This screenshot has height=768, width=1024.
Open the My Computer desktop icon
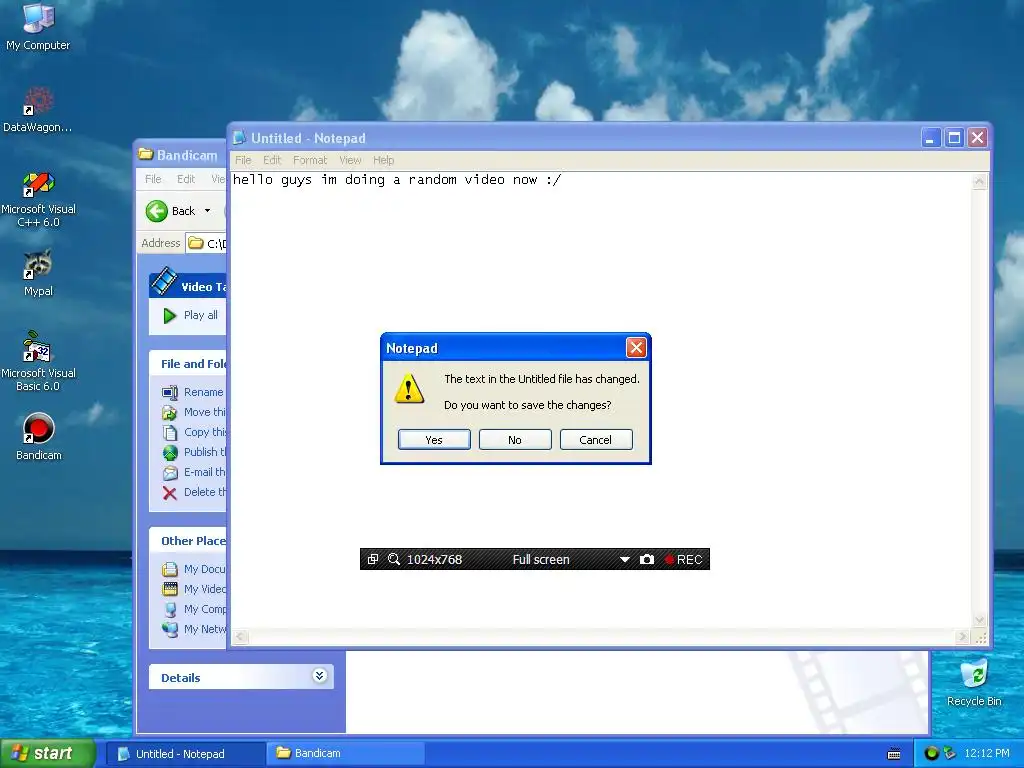click(38, 27)
